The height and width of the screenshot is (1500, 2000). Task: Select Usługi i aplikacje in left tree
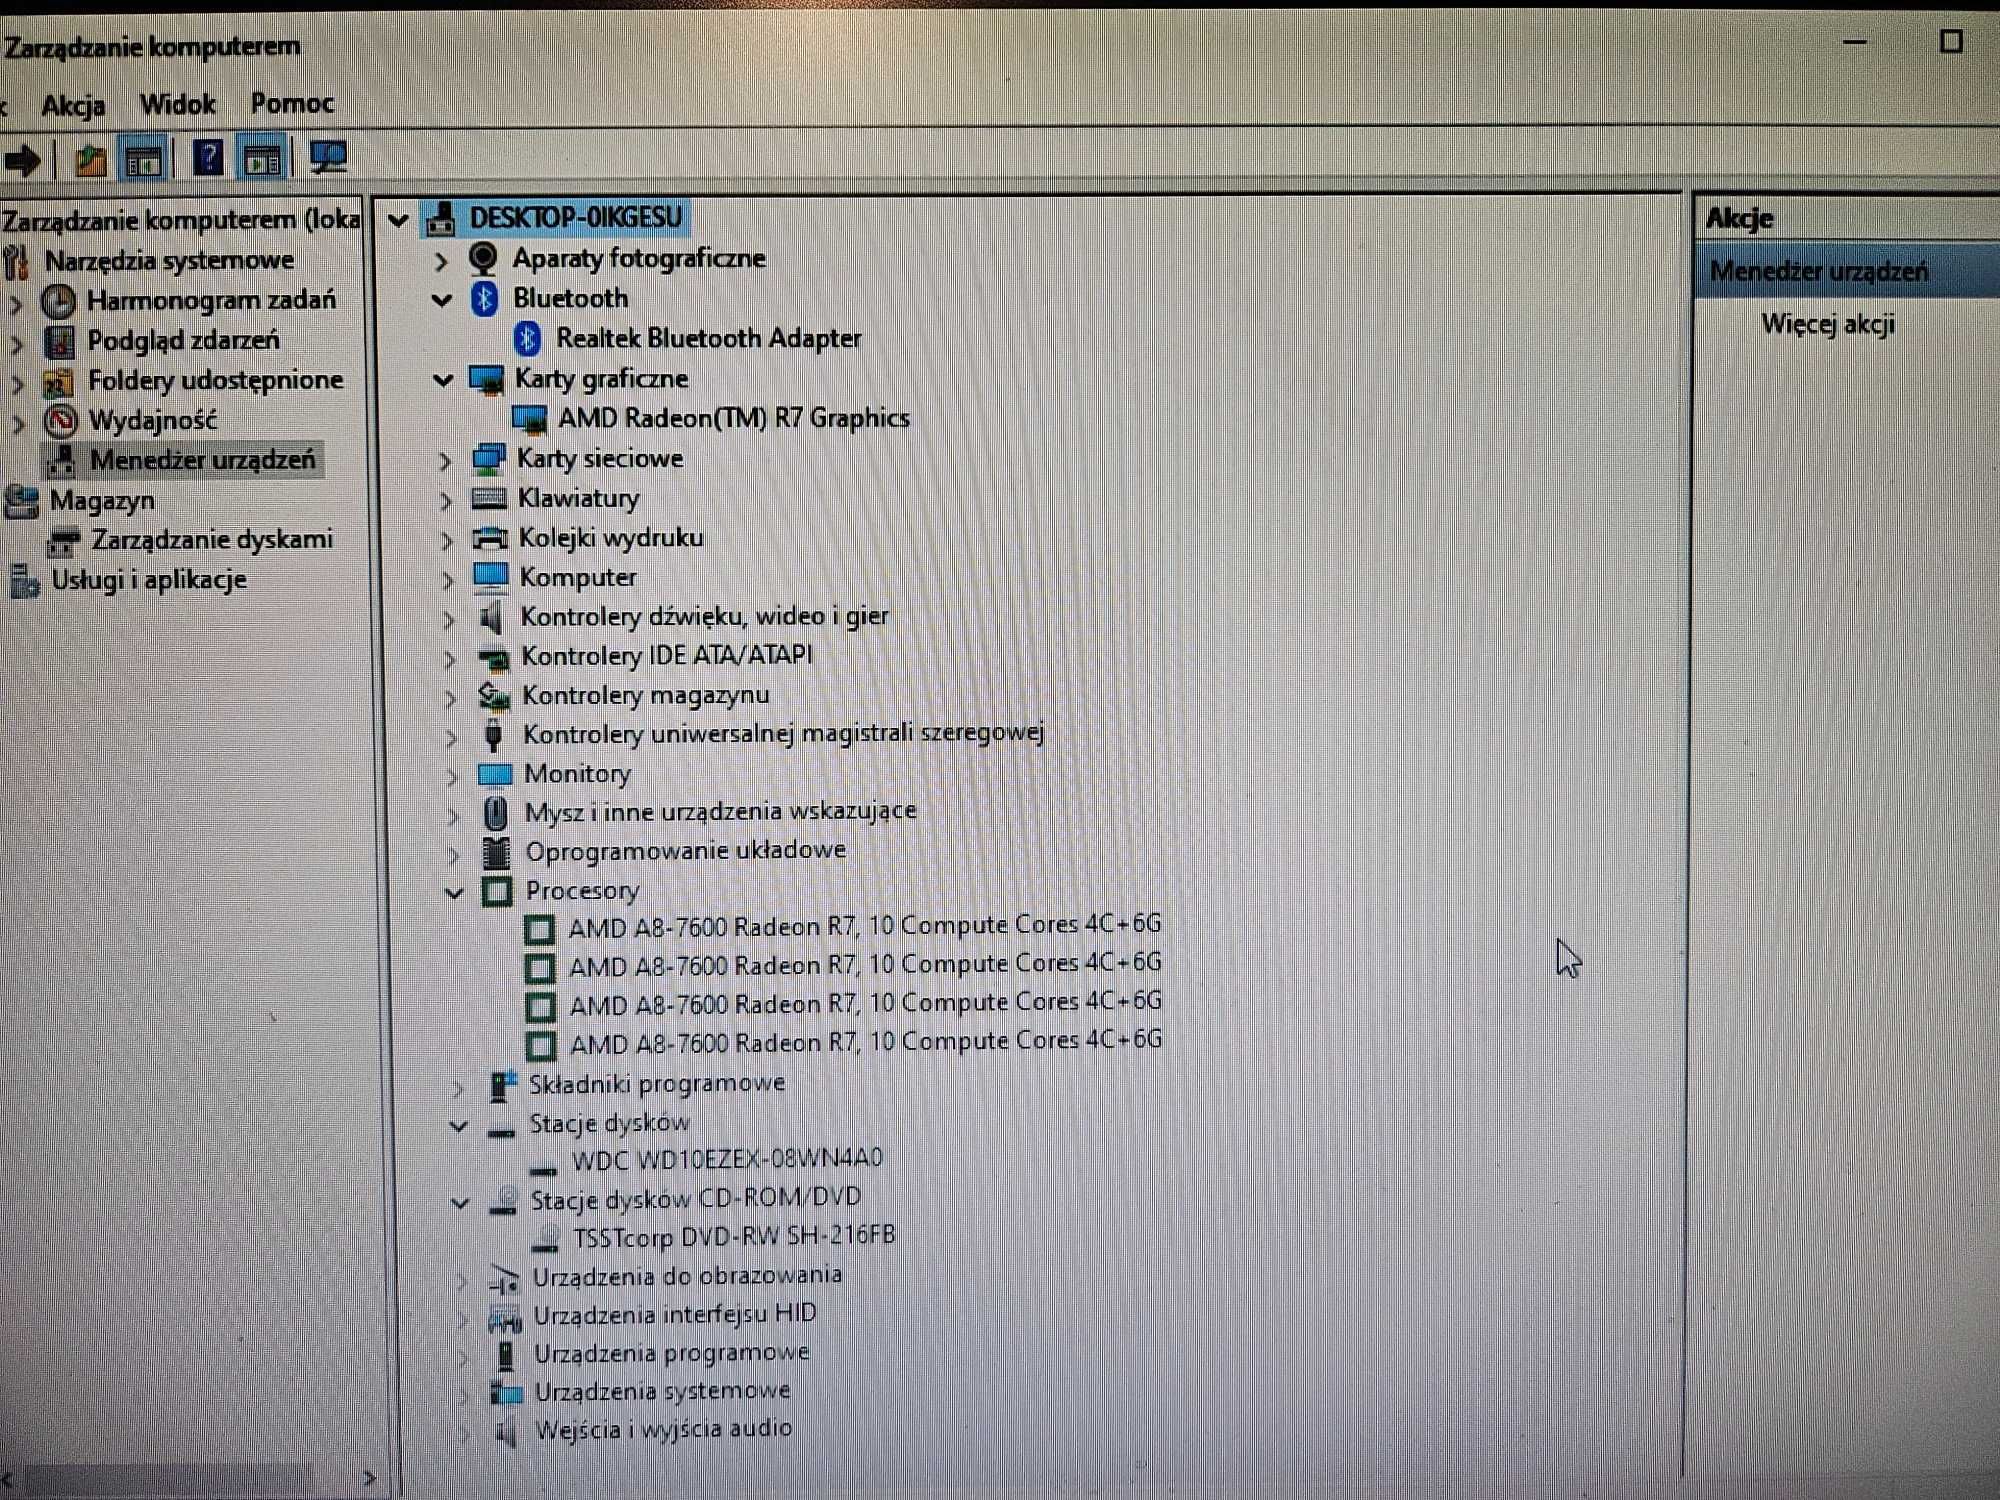click(149, 580)
